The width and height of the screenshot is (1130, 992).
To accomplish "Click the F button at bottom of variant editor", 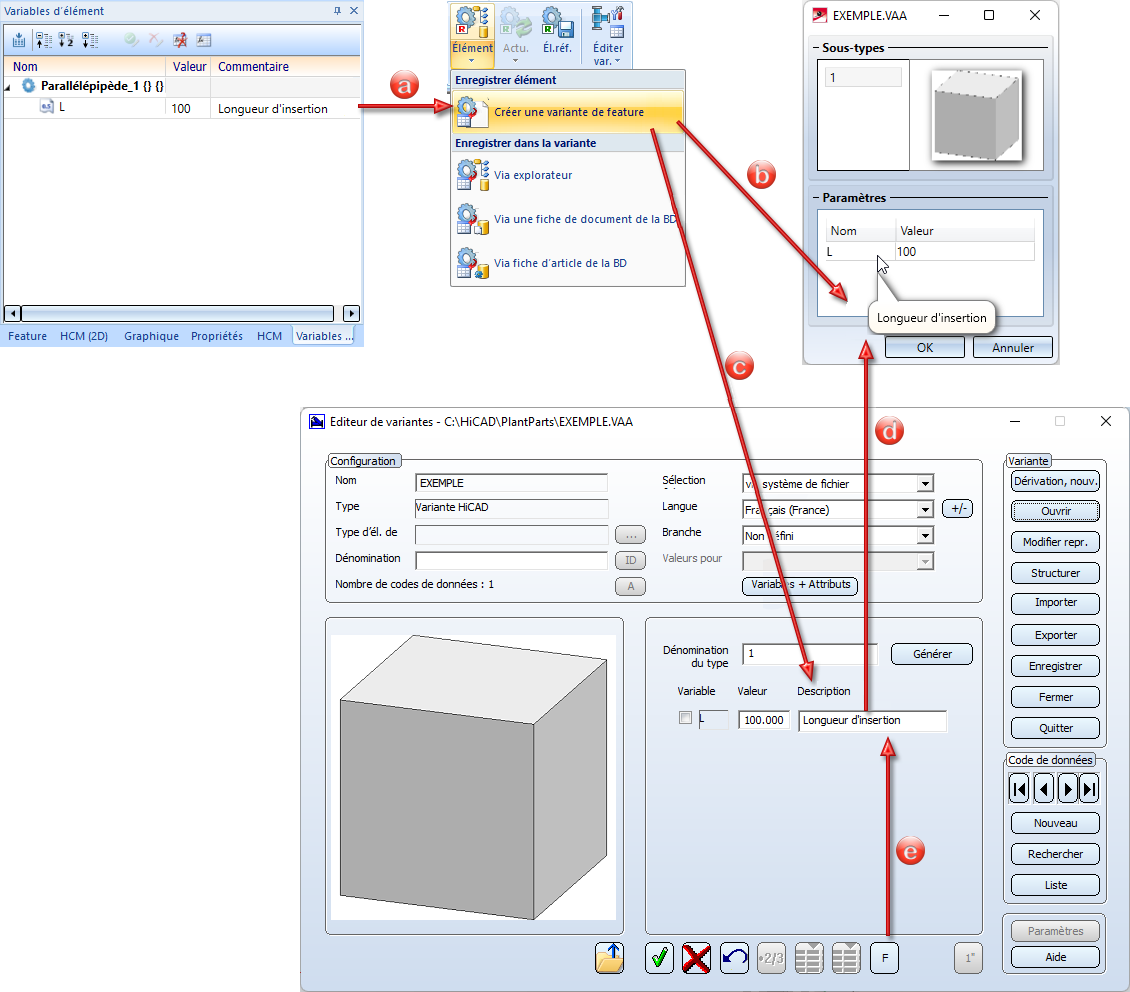I will pyautogui.click(x=884, y=958).
